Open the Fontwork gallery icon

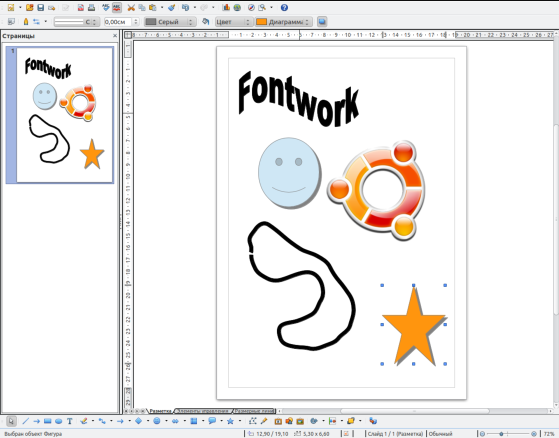pyautogui.click(x=278, y=421)
